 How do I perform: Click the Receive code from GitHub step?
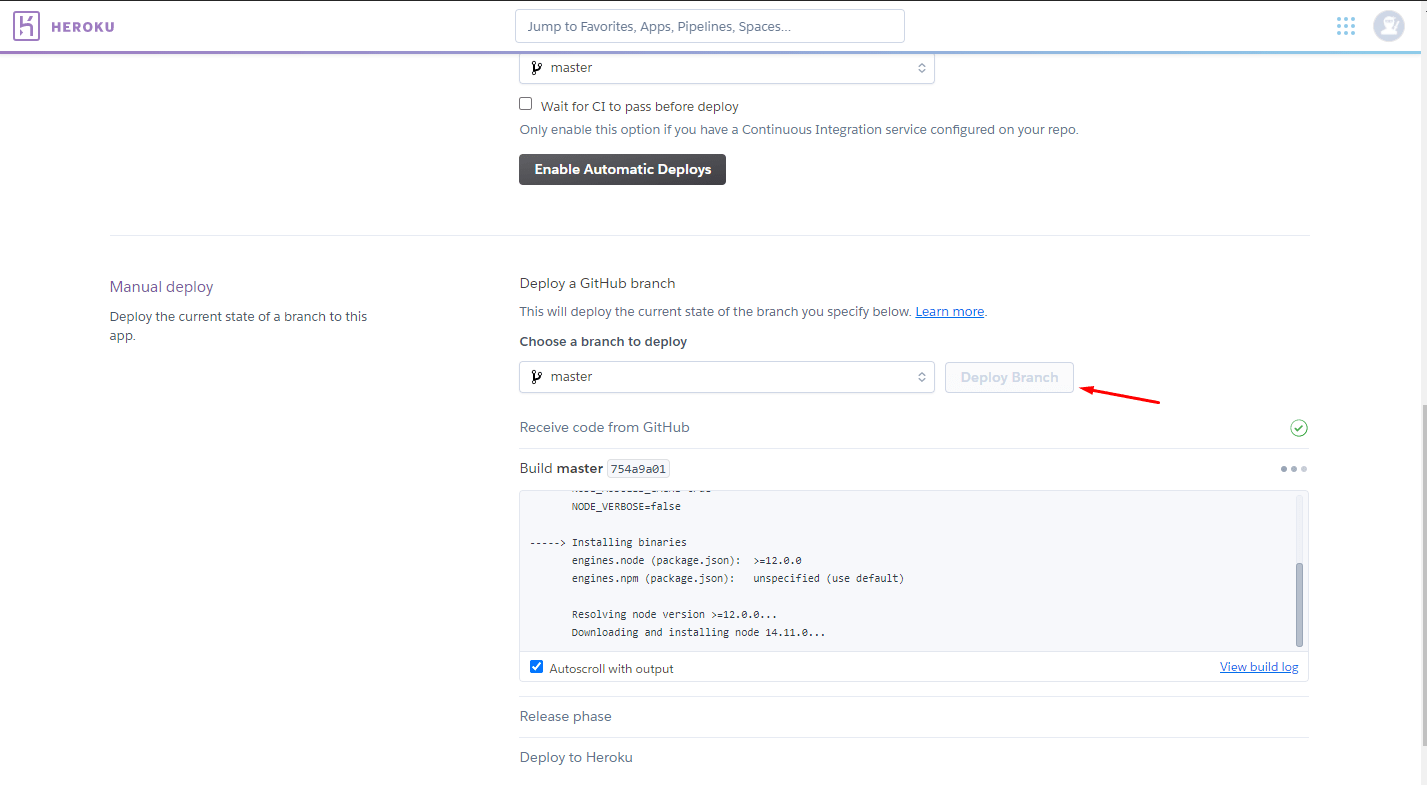click(x=605, y=428)
